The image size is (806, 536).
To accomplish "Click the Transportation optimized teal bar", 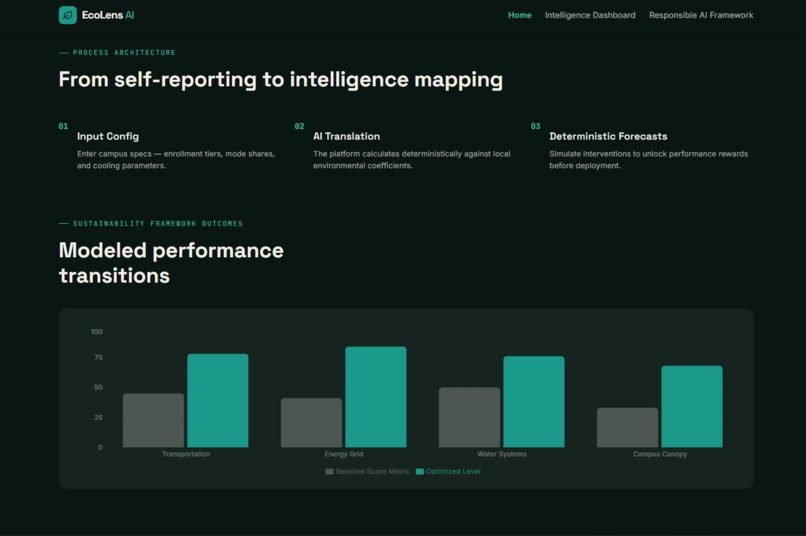I will (x=217, y=400).
